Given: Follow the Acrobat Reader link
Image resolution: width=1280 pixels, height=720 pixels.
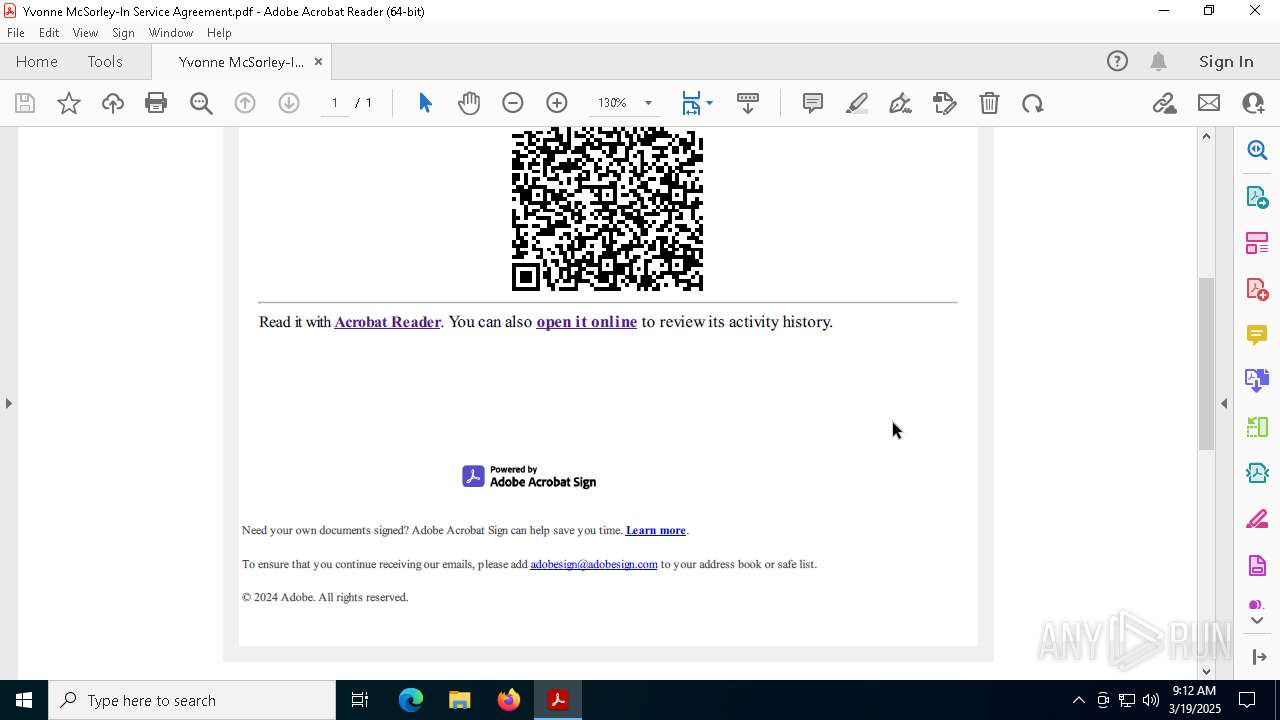Looking at the screenshot, I should pos(387,321).
